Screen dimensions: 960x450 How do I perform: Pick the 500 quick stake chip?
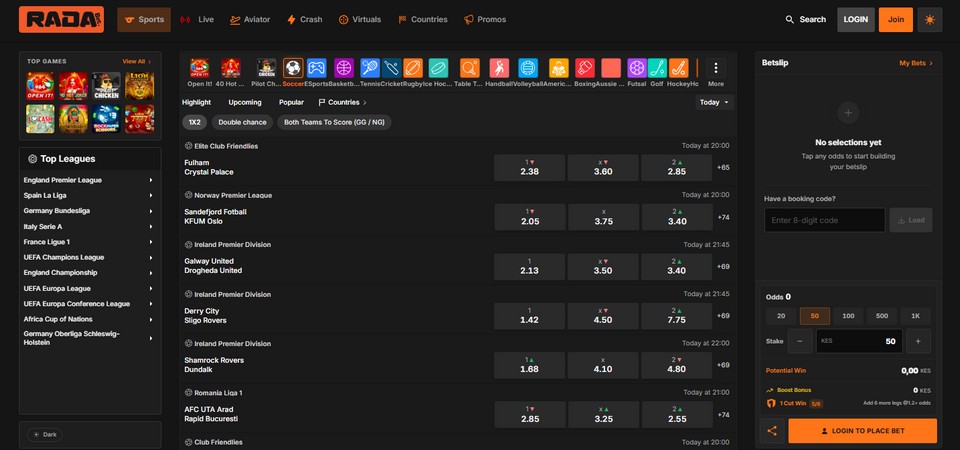[882, 316]
